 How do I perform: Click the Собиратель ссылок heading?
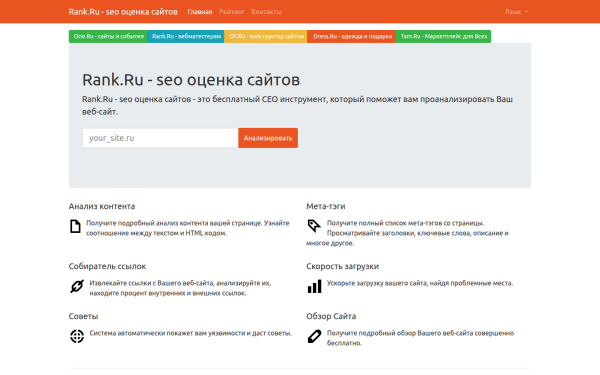[108, 266]
